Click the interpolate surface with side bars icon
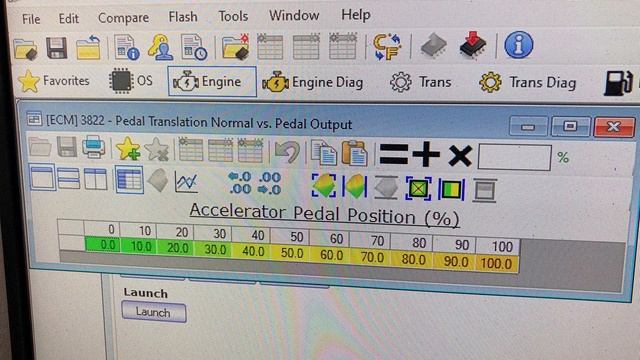 pos(354,187)
